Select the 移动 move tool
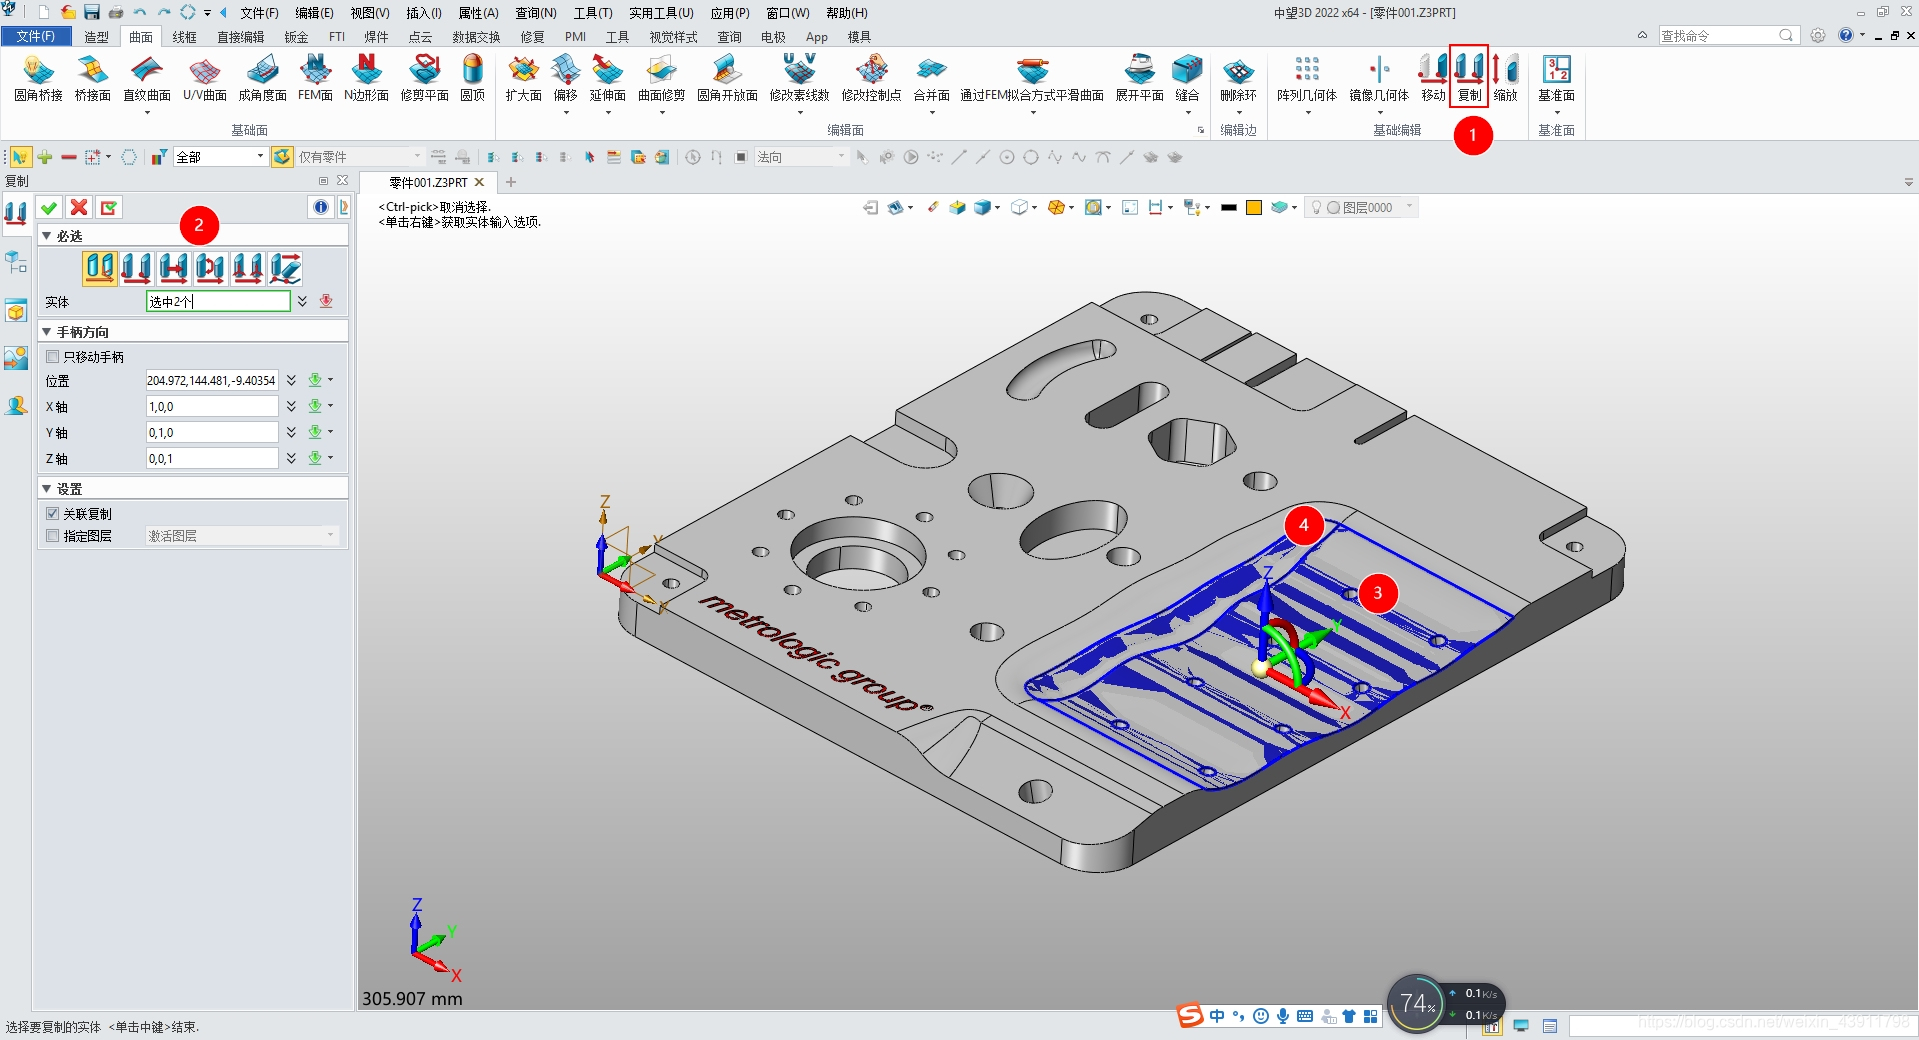The height and width of the screenshot is (1040, 1919). (x=1433, y=78)
